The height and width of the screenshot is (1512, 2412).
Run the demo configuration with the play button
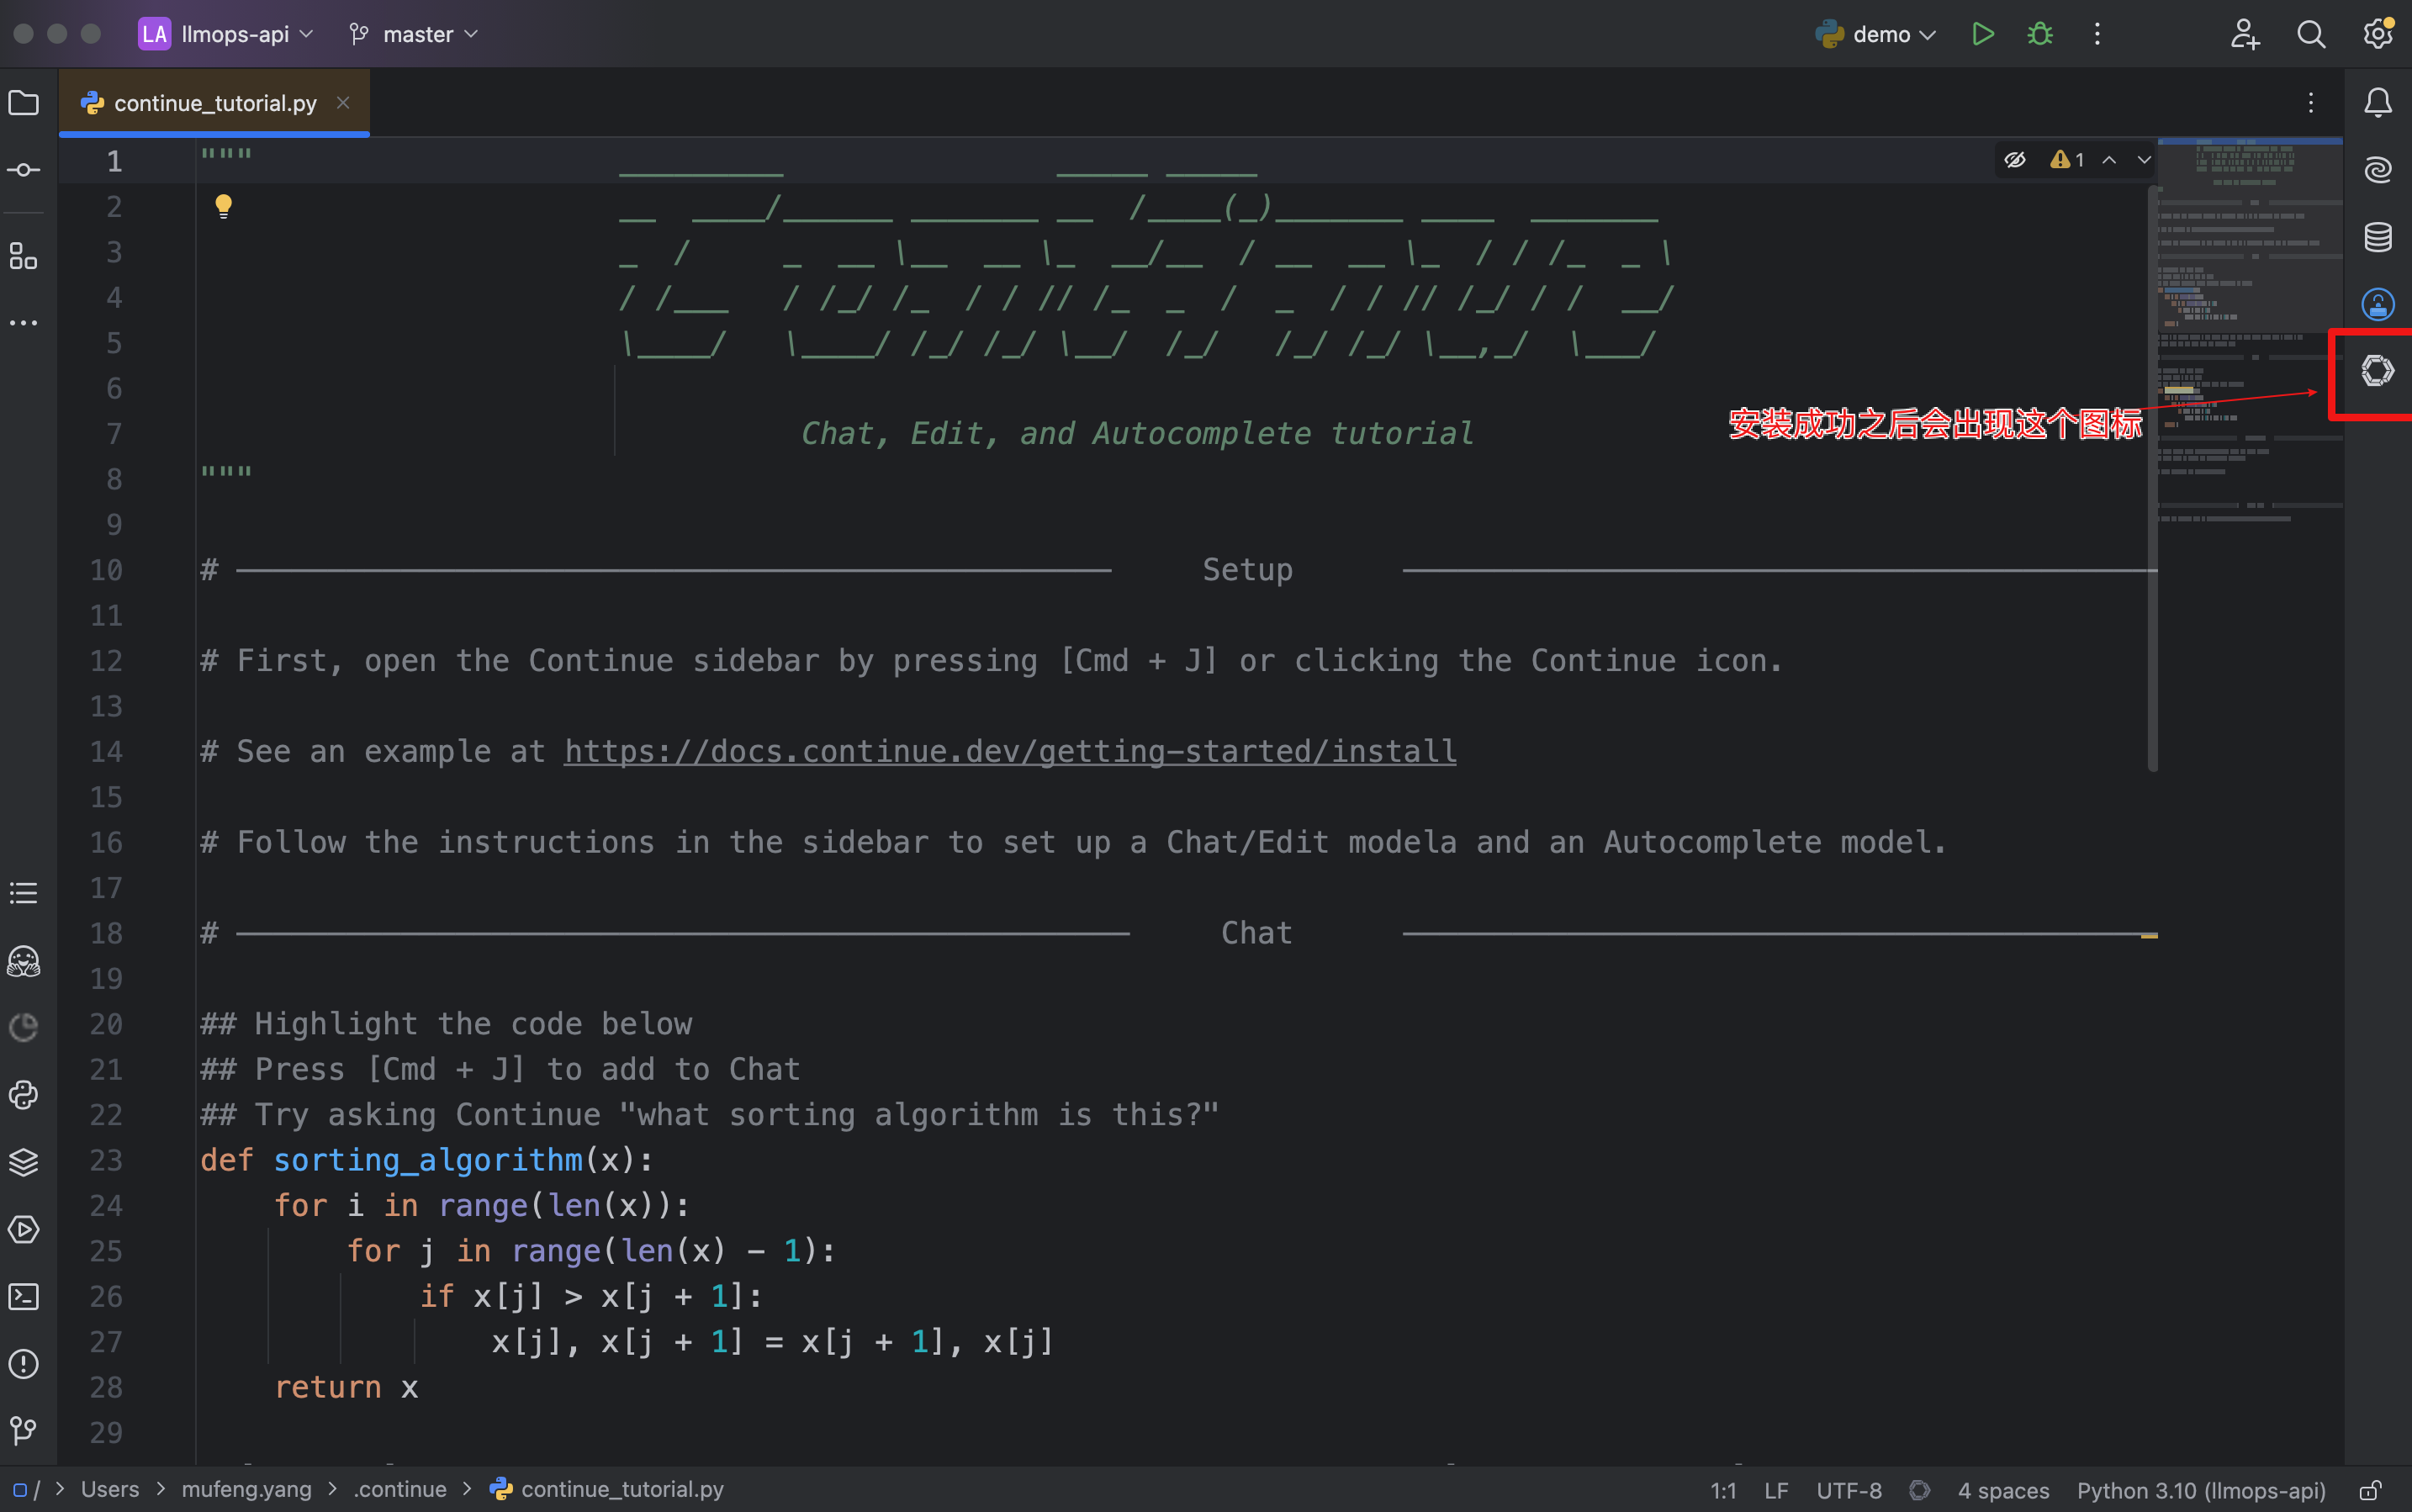pyautogui.click(x=1983, y=33)
